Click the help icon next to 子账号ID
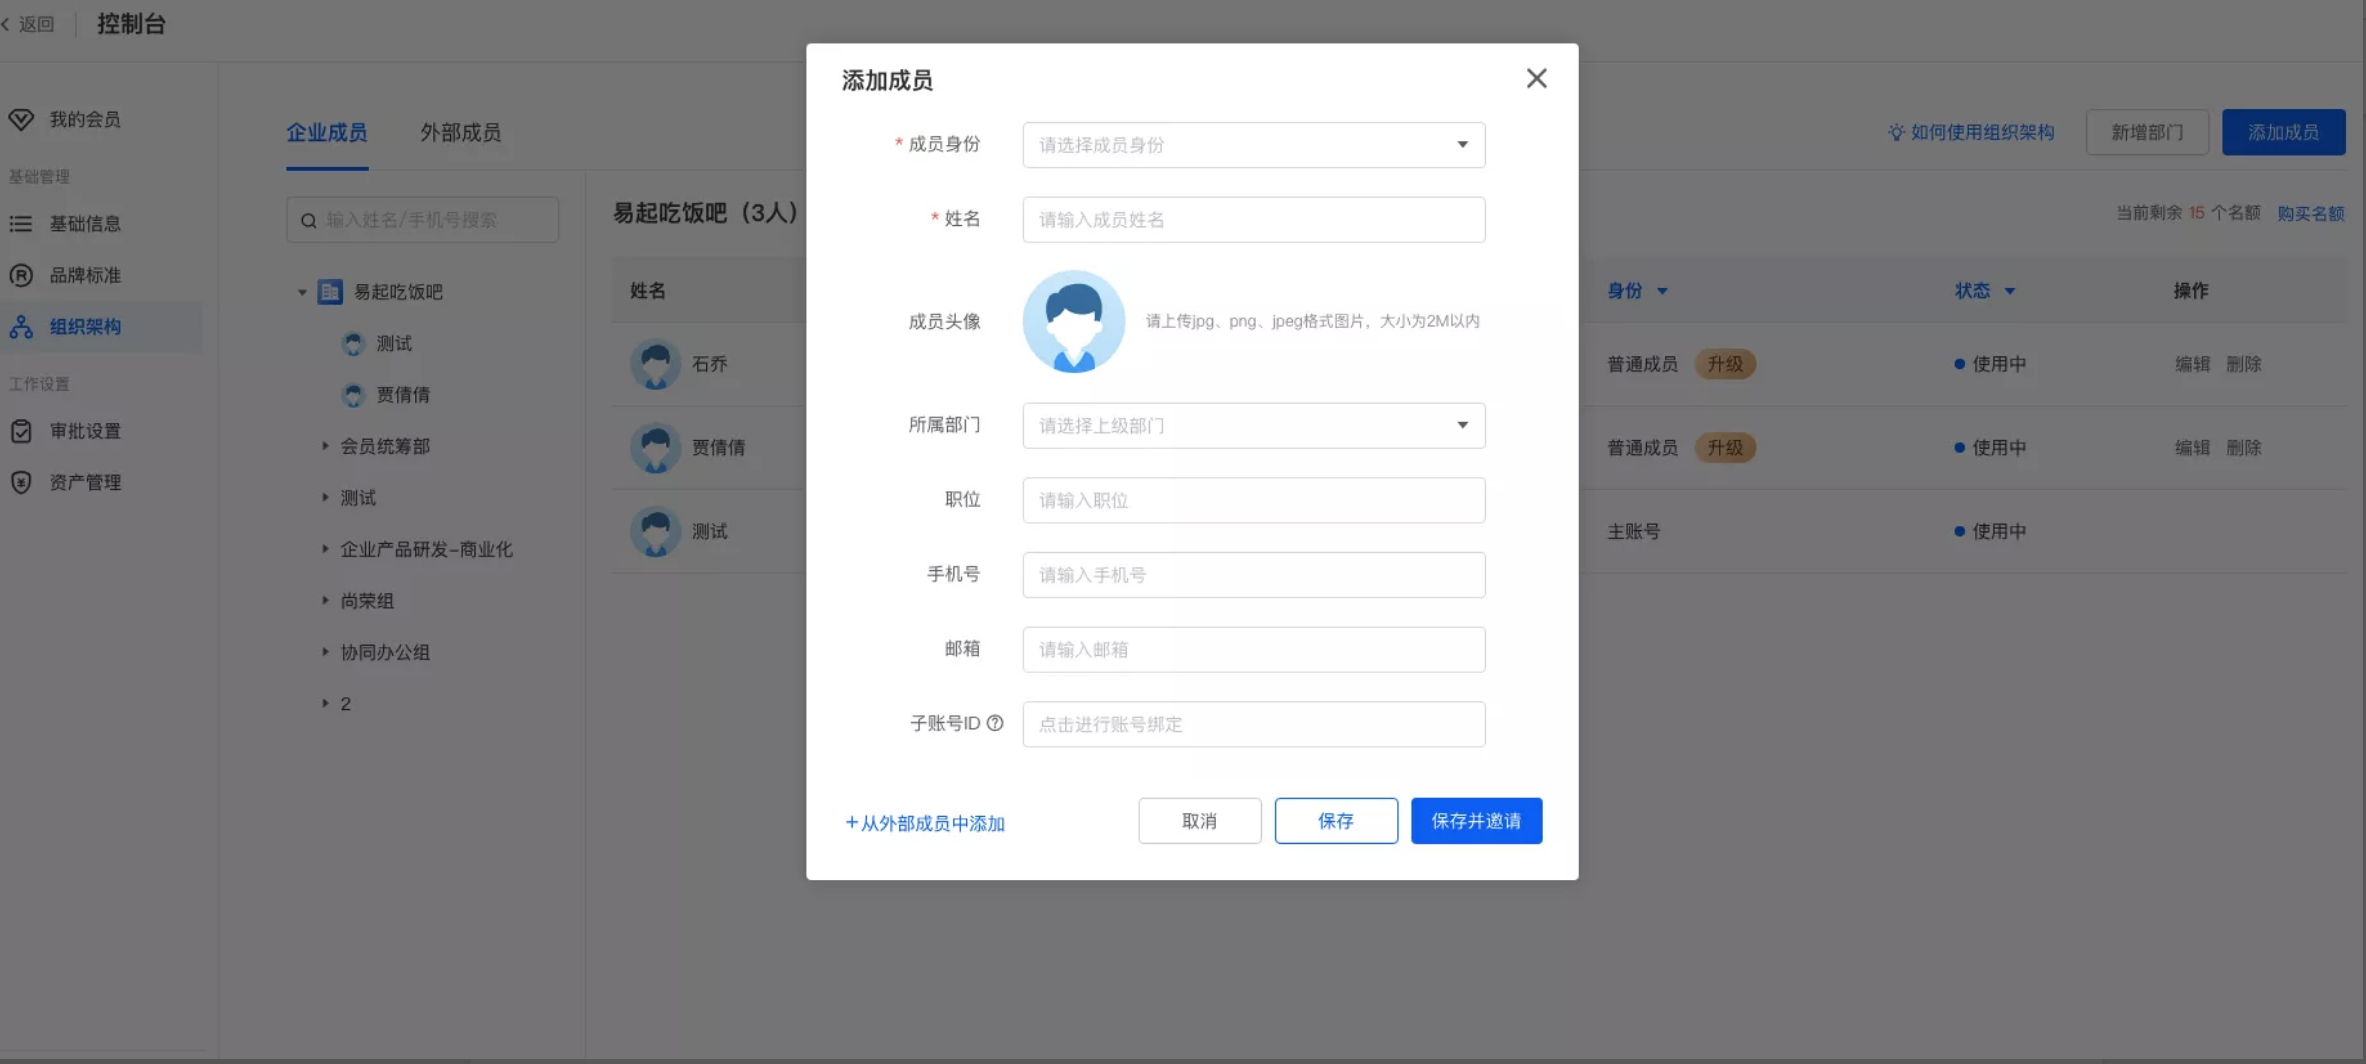This screenshot has width=2366, height=1064. pos(995,723)
